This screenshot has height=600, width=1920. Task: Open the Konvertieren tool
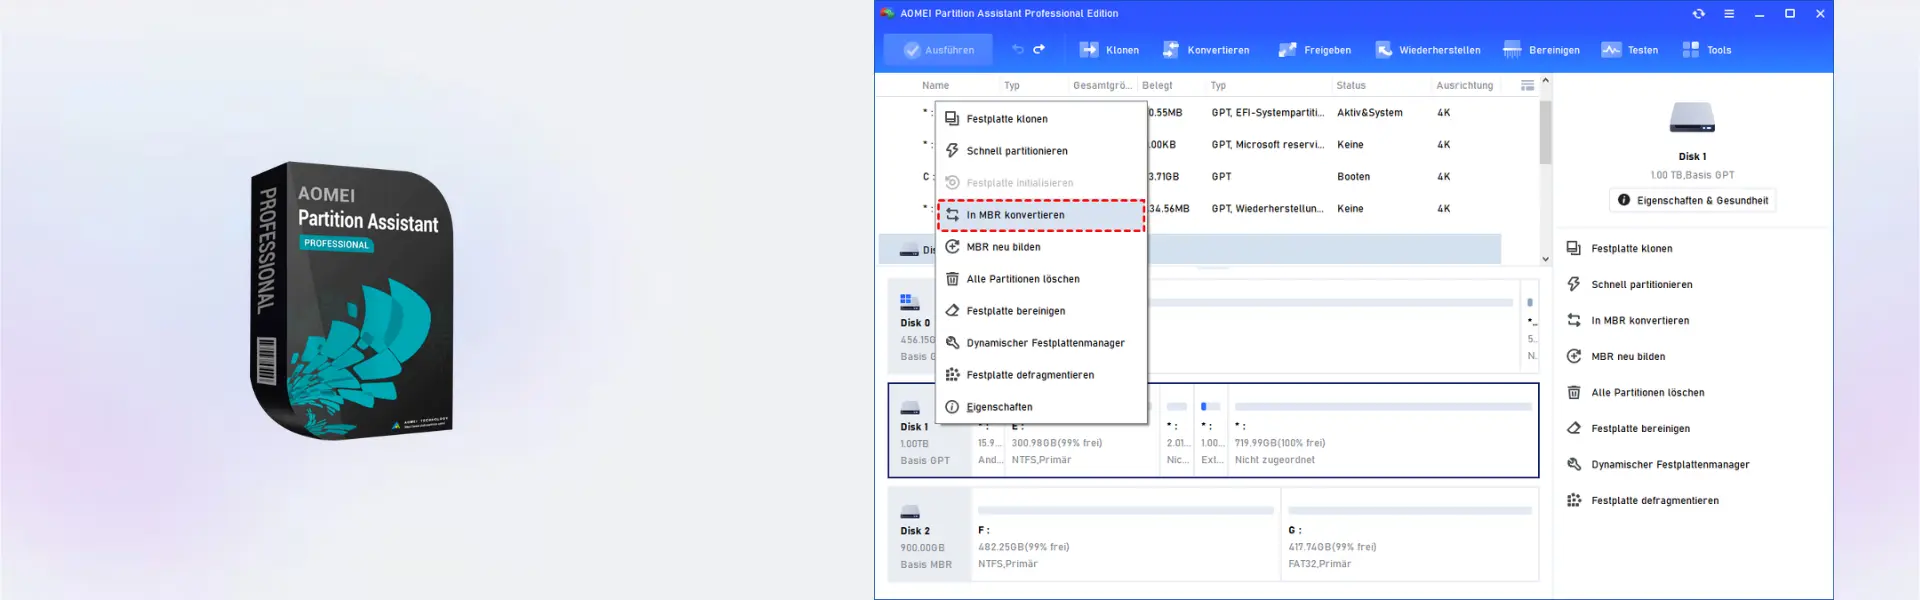coord(1206,50)
